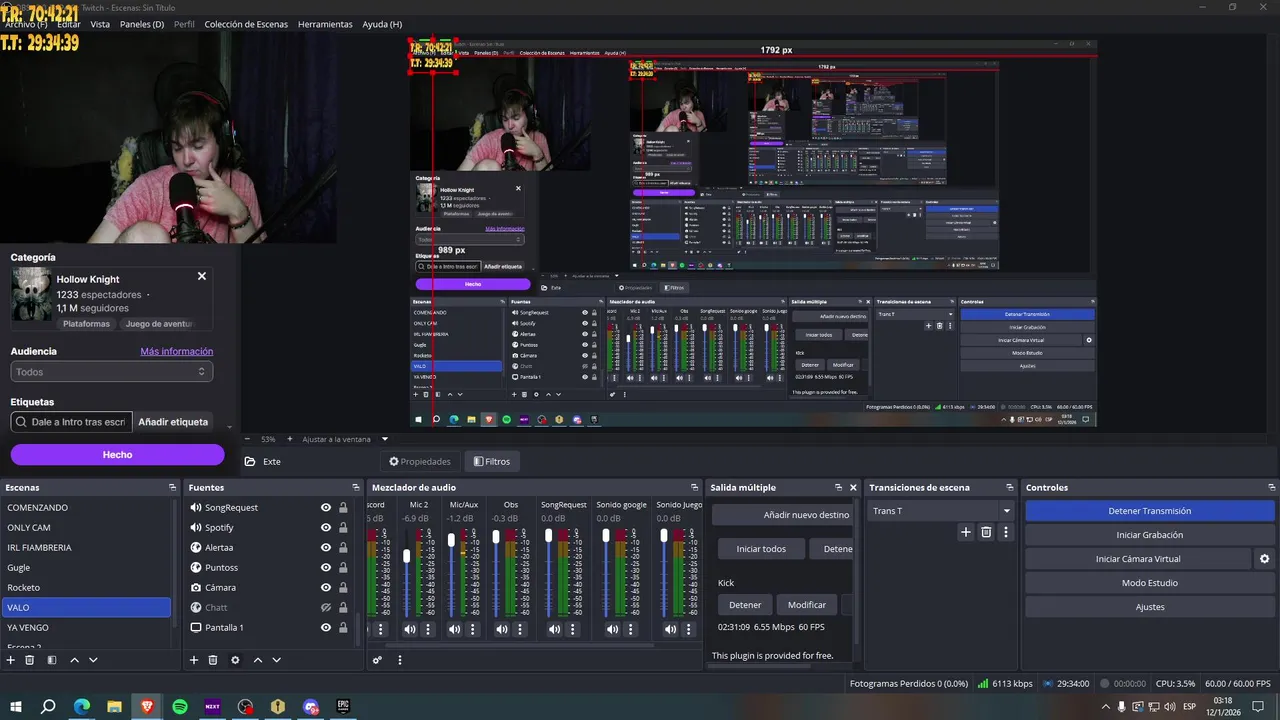Open the Archivo menu
The height and width of the screenshot is (720, 1280).
tap(25, 24)
